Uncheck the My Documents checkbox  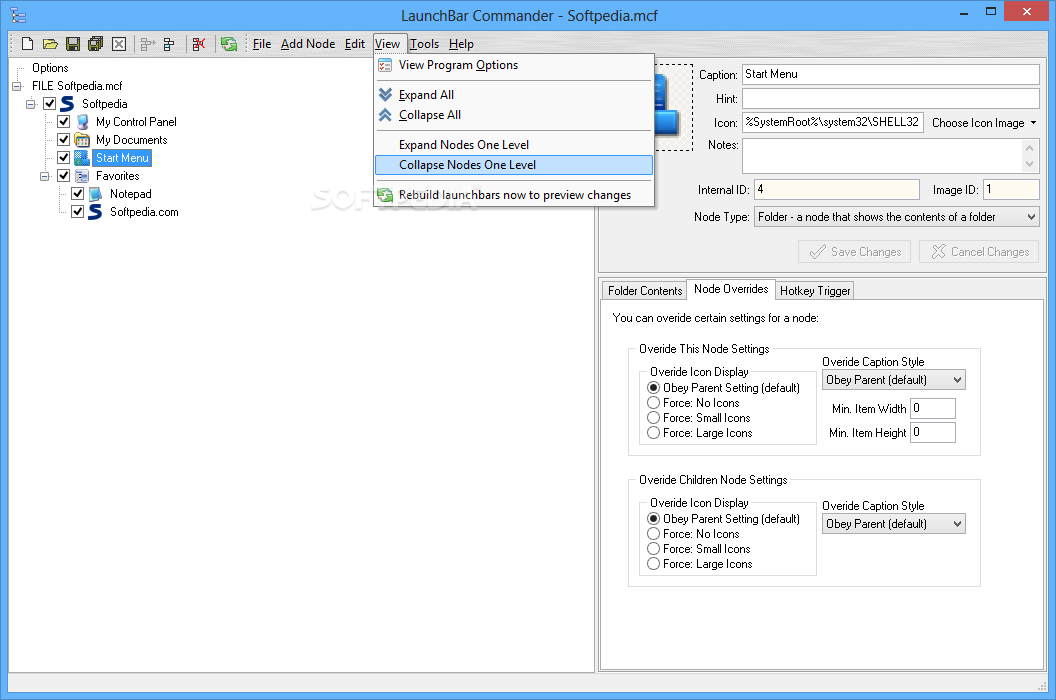pos(63,139)
